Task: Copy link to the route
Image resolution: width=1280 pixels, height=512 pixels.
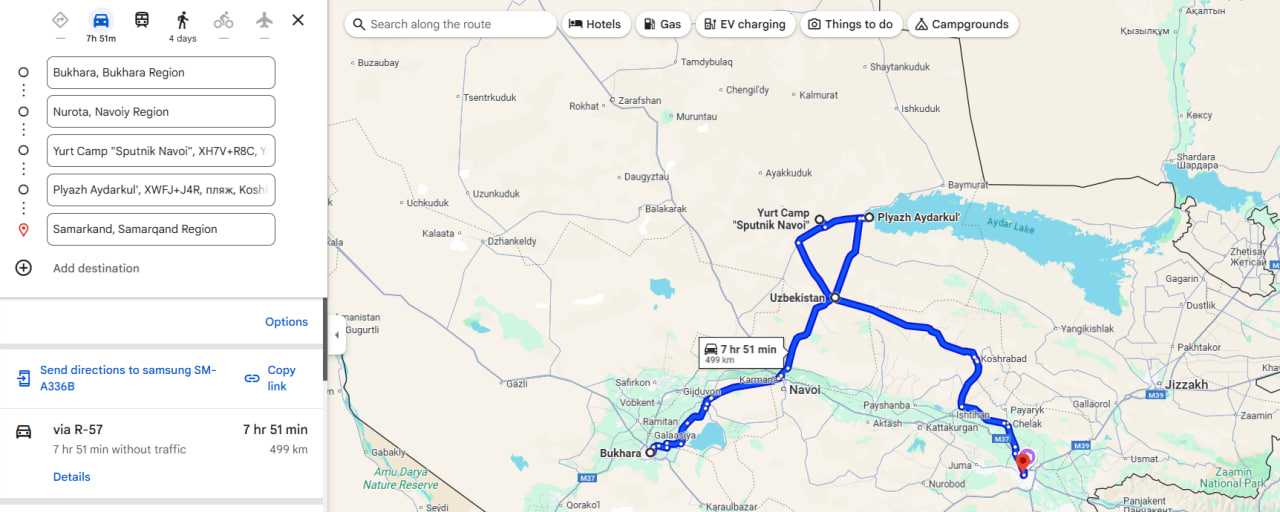Action: point(270,378)
